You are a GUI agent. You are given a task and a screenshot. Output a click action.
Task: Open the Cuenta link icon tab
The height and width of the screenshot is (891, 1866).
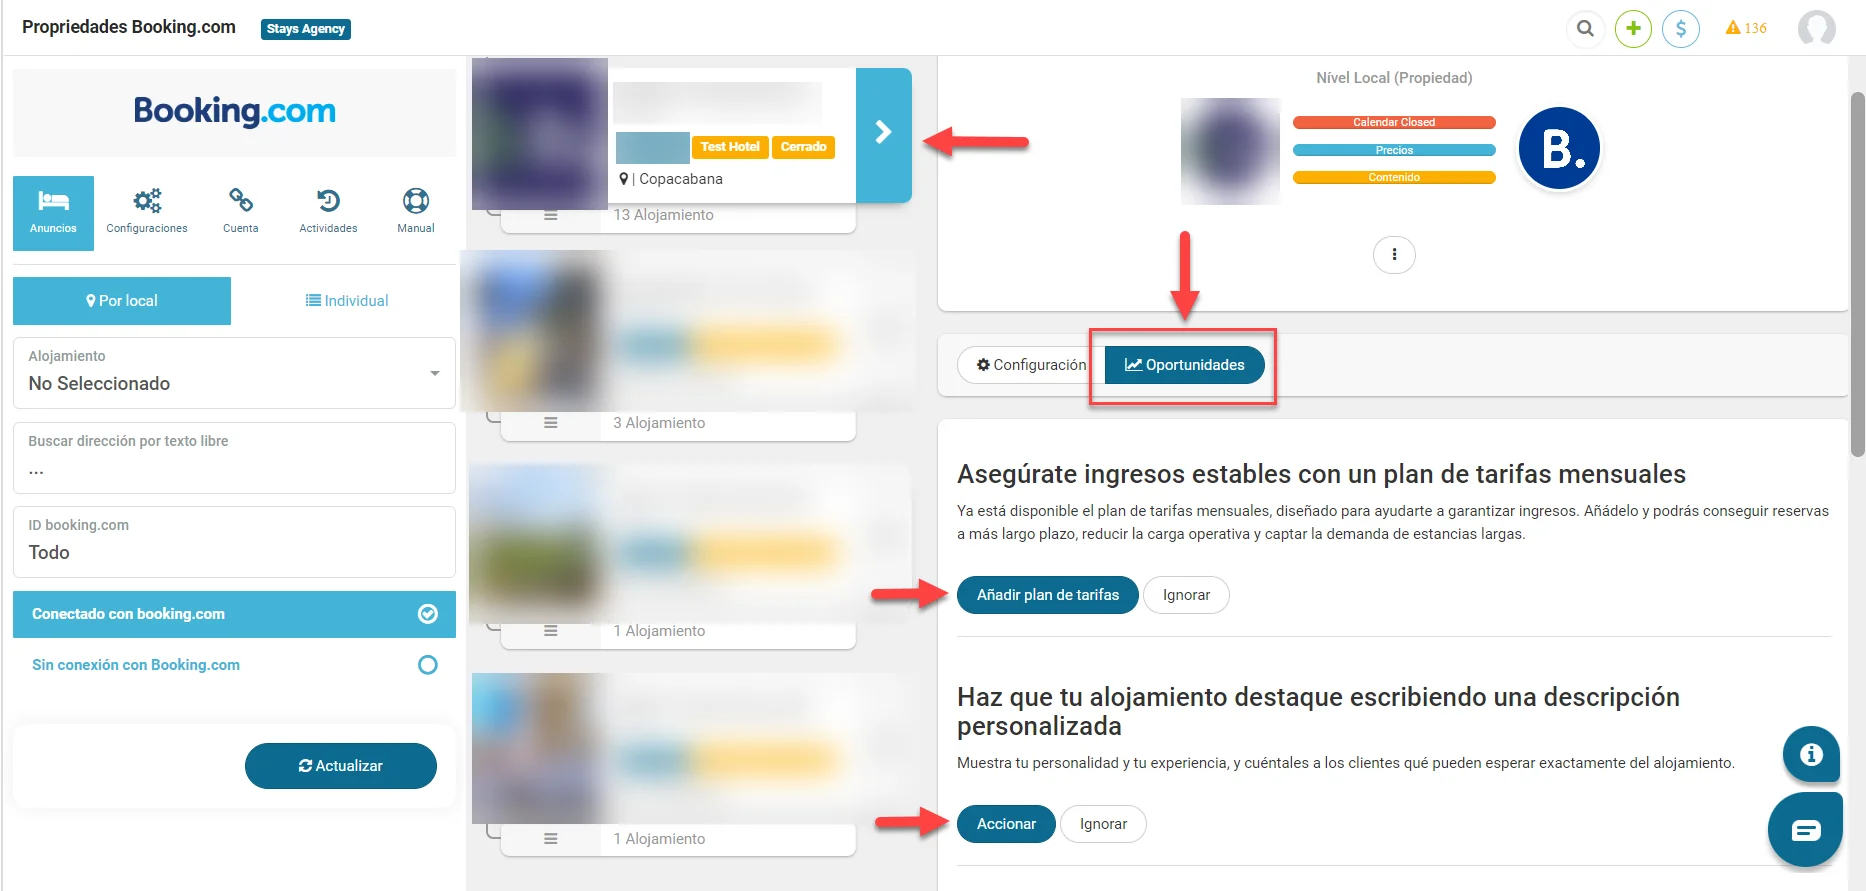point(240,213)
